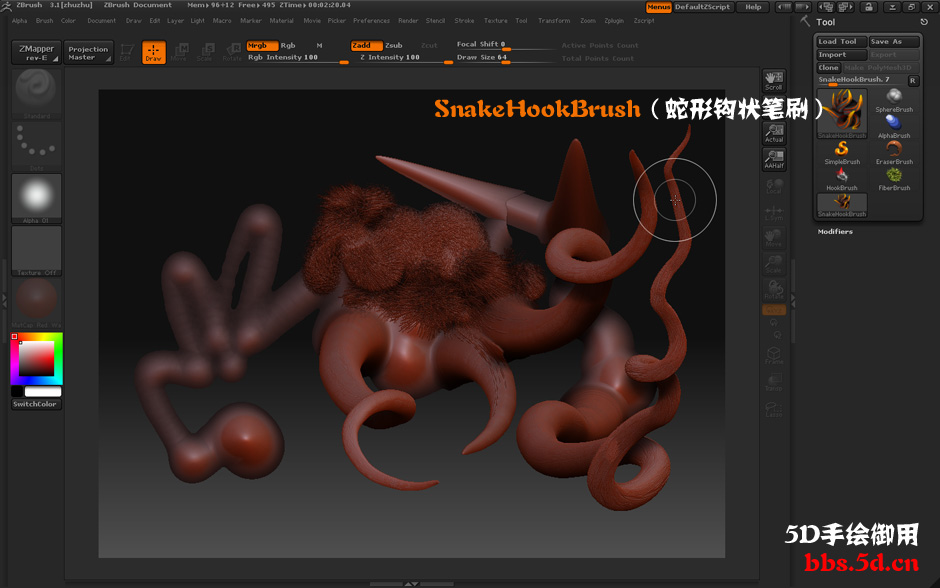
Task: Select the AlphaBrush tool
Action: coord(894,126)
